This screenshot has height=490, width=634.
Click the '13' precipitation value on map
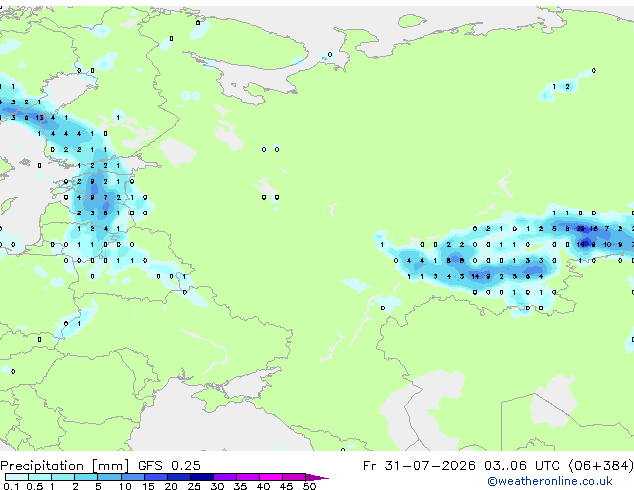(x=39, y=118)
